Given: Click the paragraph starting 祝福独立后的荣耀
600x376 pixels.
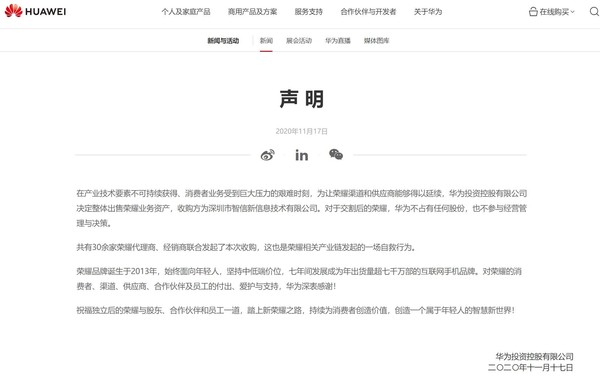Looking at the screenshot, I should click(x=295, y=310).
